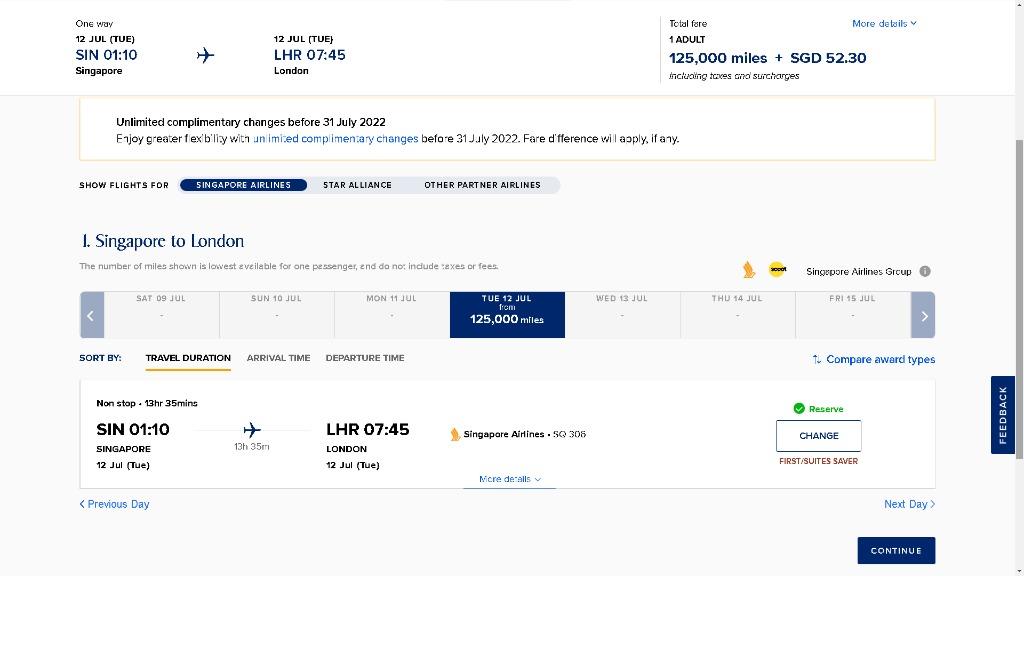Open the Feedback side tab
This screenshot has width=1024, height=660.
click(x=1002, y=414)
